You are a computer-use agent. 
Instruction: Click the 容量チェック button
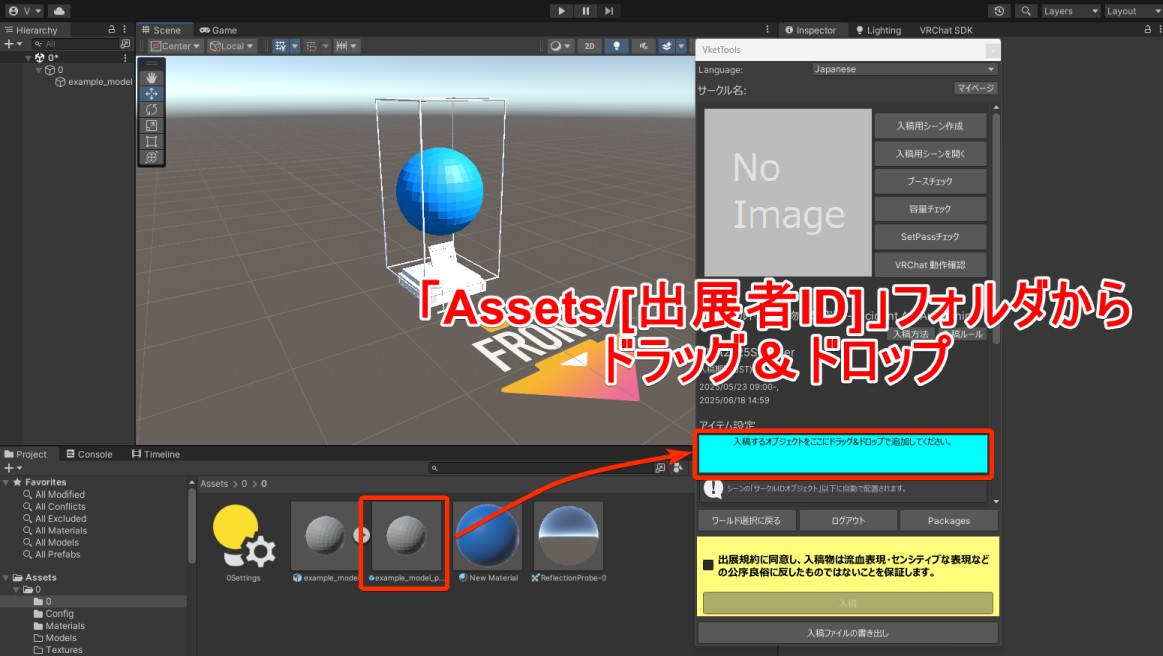click(x=930, y=209)
